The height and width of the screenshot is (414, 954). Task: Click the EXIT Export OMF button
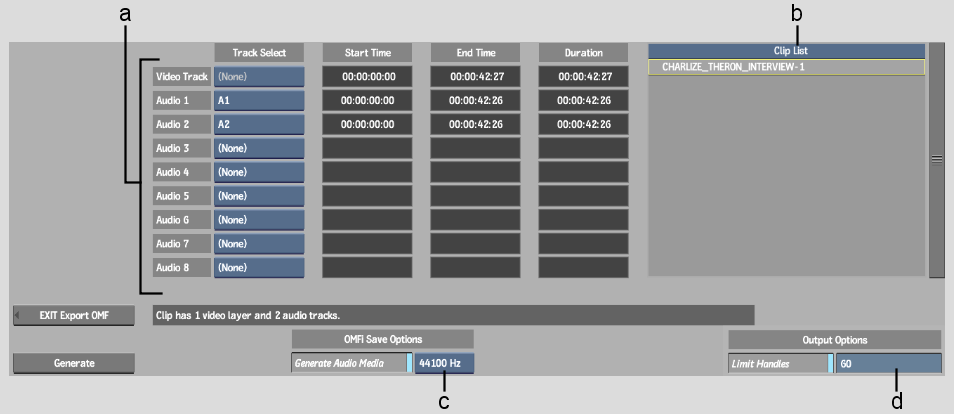coord(74,315)
